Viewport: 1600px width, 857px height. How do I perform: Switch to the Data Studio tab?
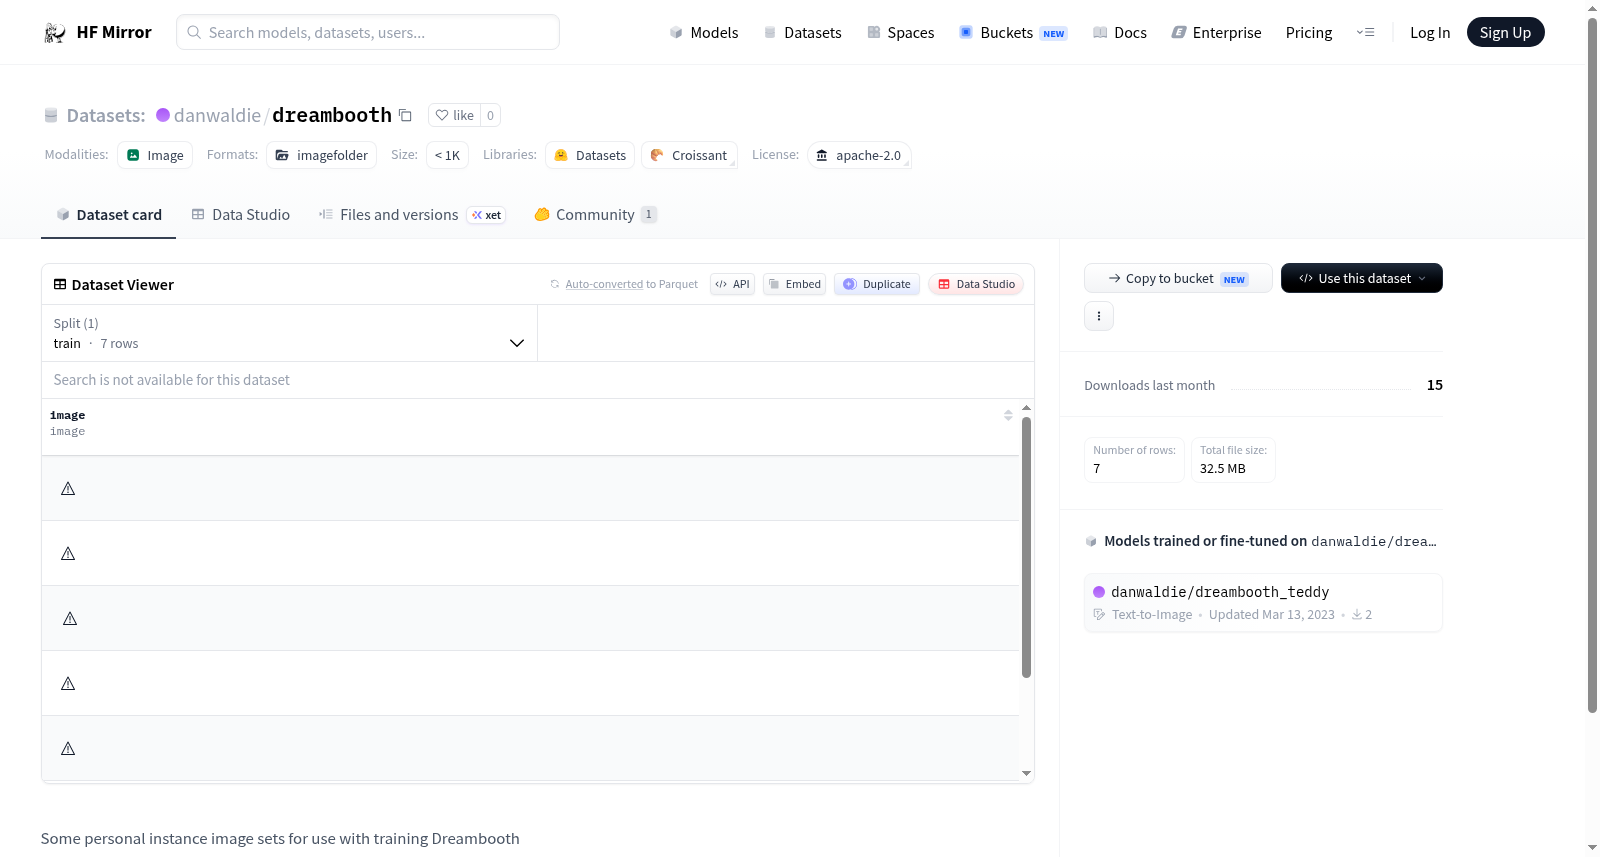pos(241,215)
